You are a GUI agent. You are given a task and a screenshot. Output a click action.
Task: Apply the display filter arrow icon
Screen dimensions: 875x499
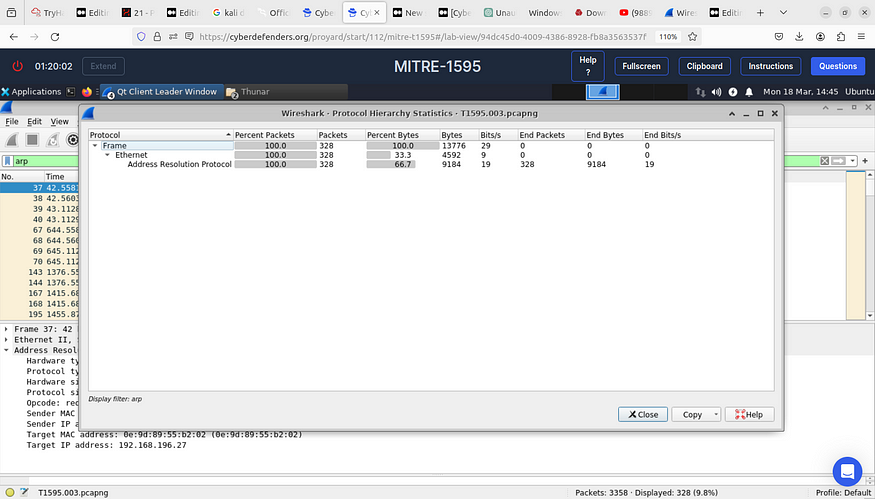(838, 161)
